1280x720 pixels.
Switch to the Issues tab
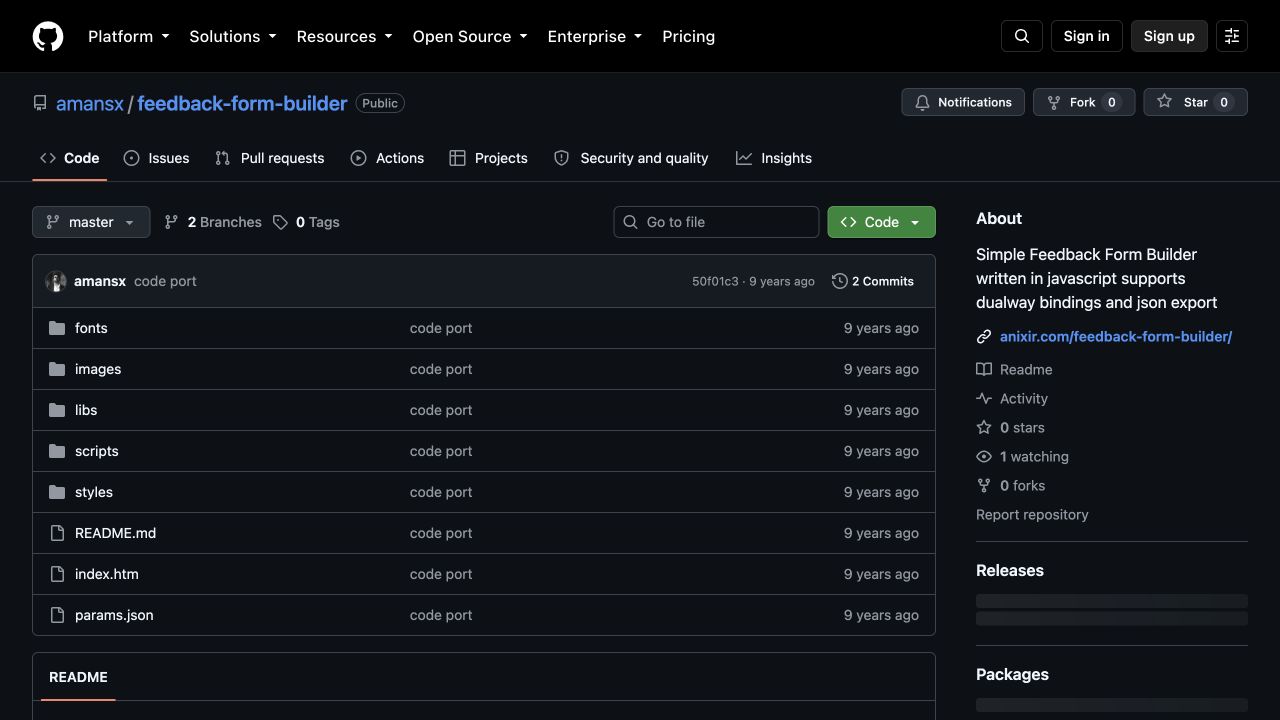[156, 158]
